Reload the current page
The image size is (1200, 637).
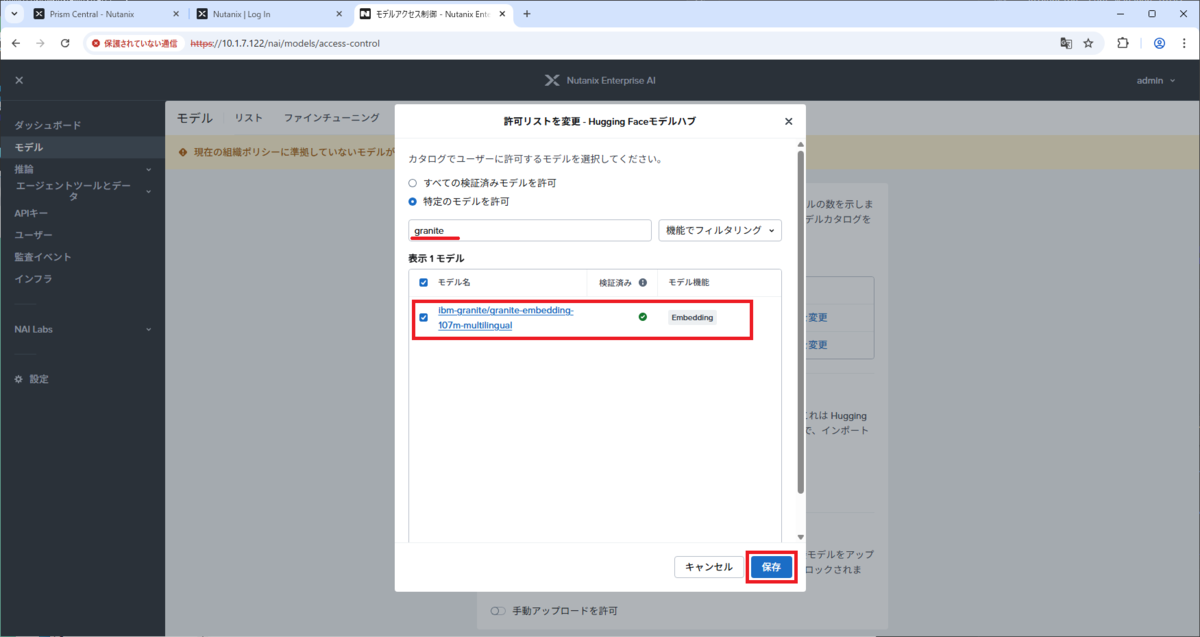click(x=65, y=43)
